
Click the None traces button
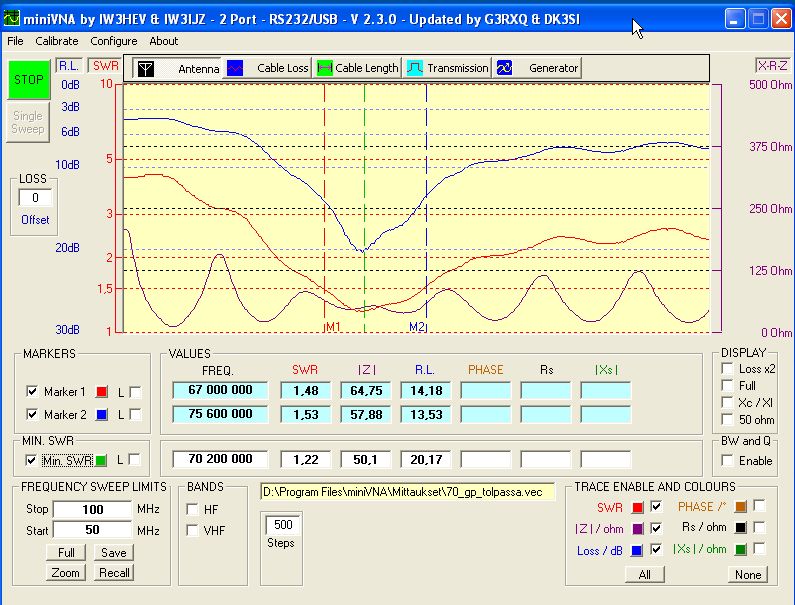coord(748,575)
